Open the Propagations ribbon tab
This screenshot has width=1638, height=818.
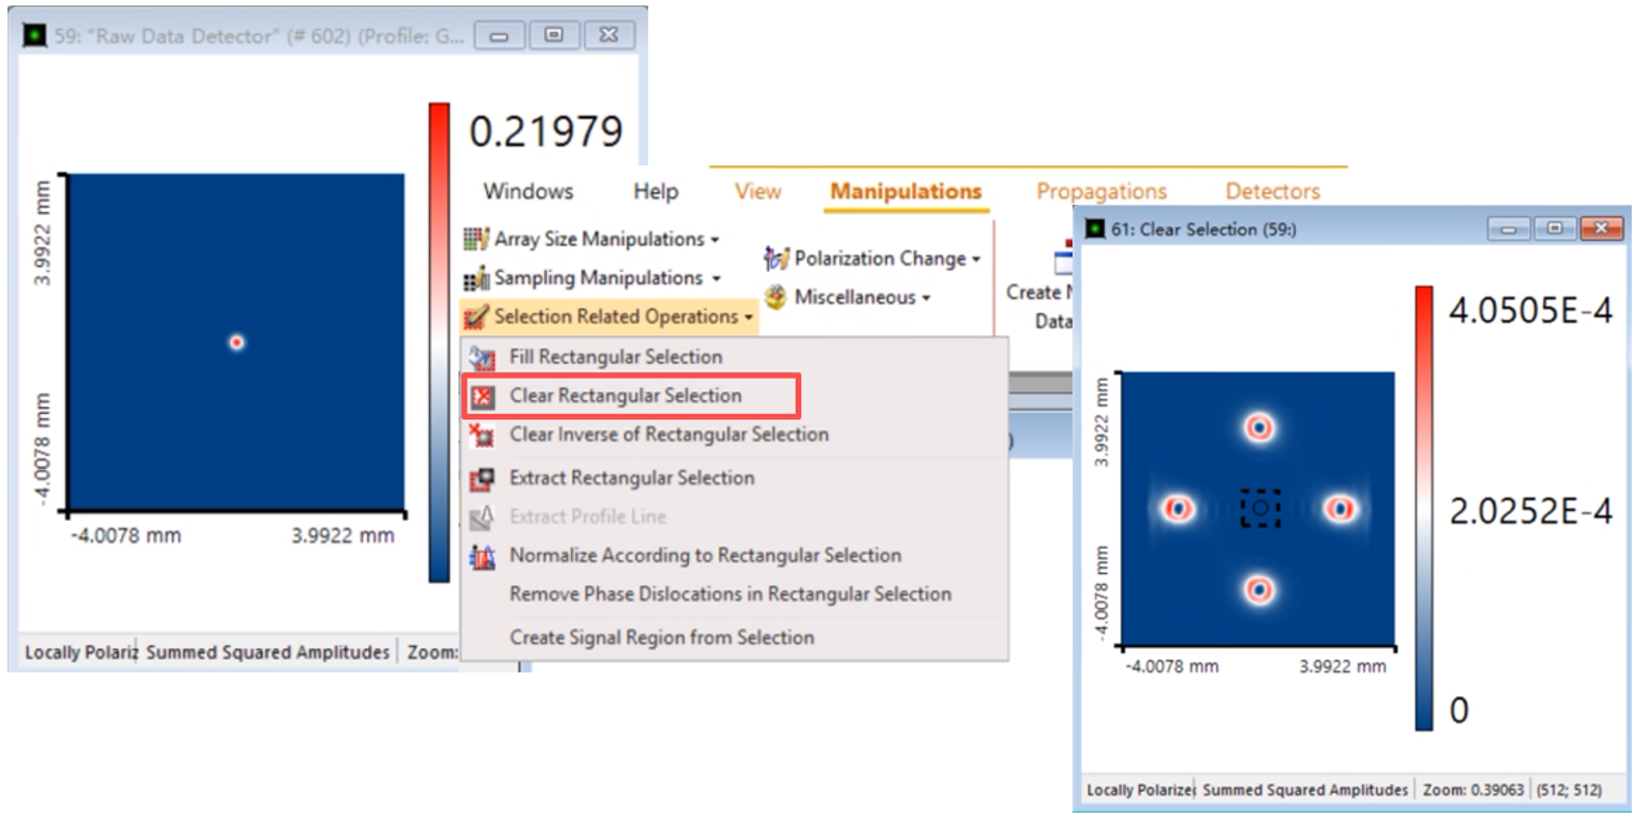tap(1101, 191)
